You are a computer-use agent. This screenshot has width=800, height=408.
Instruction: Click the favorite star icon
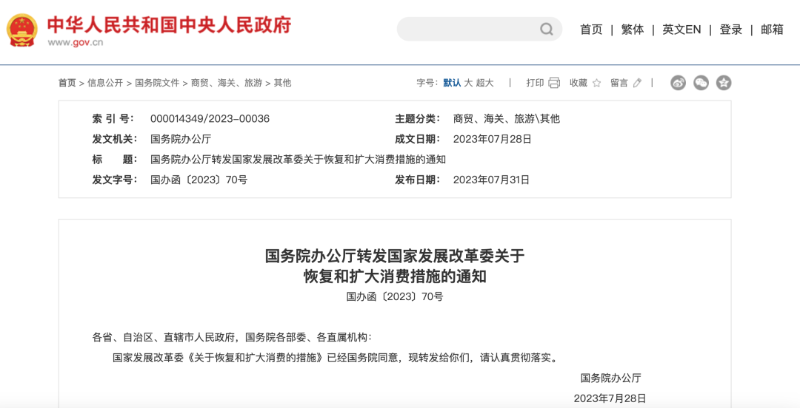pos(596,83)
